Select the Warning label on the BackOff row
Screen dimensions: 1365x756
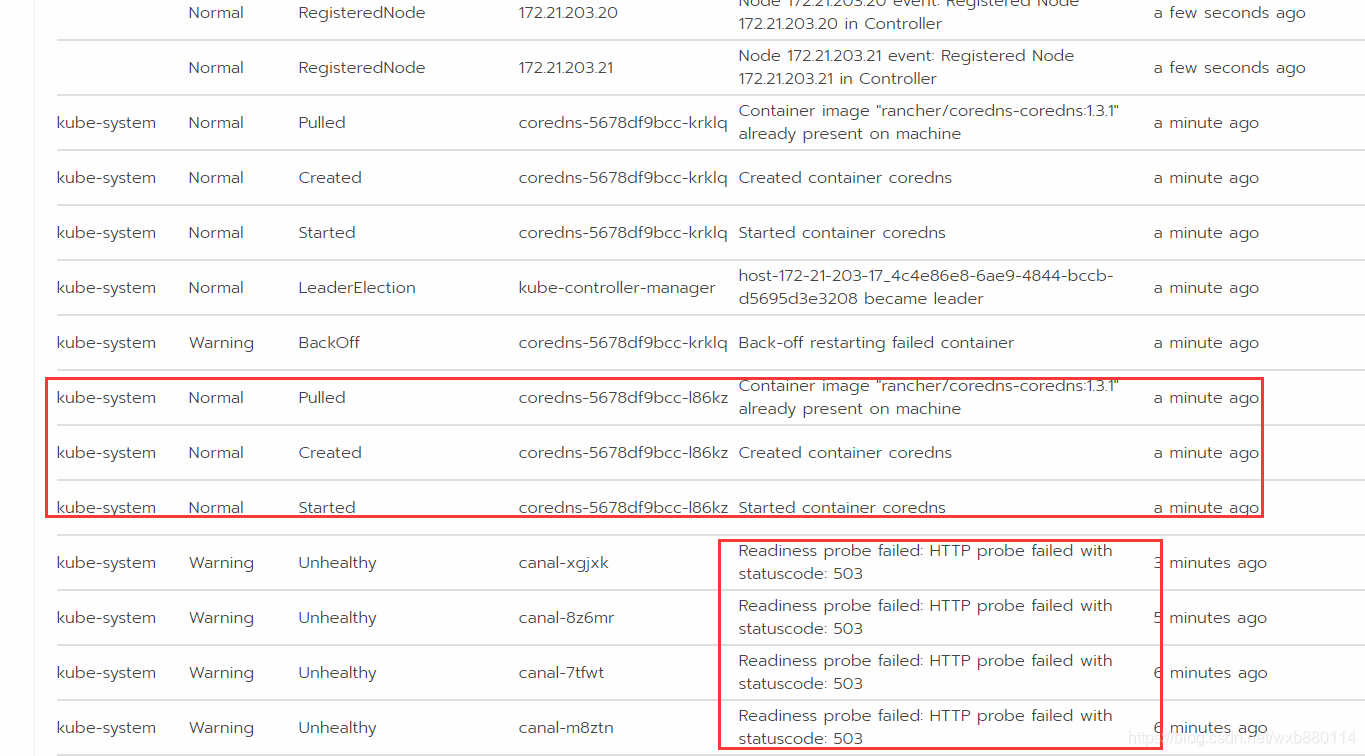pyautogui.click(x=221, y=342)
